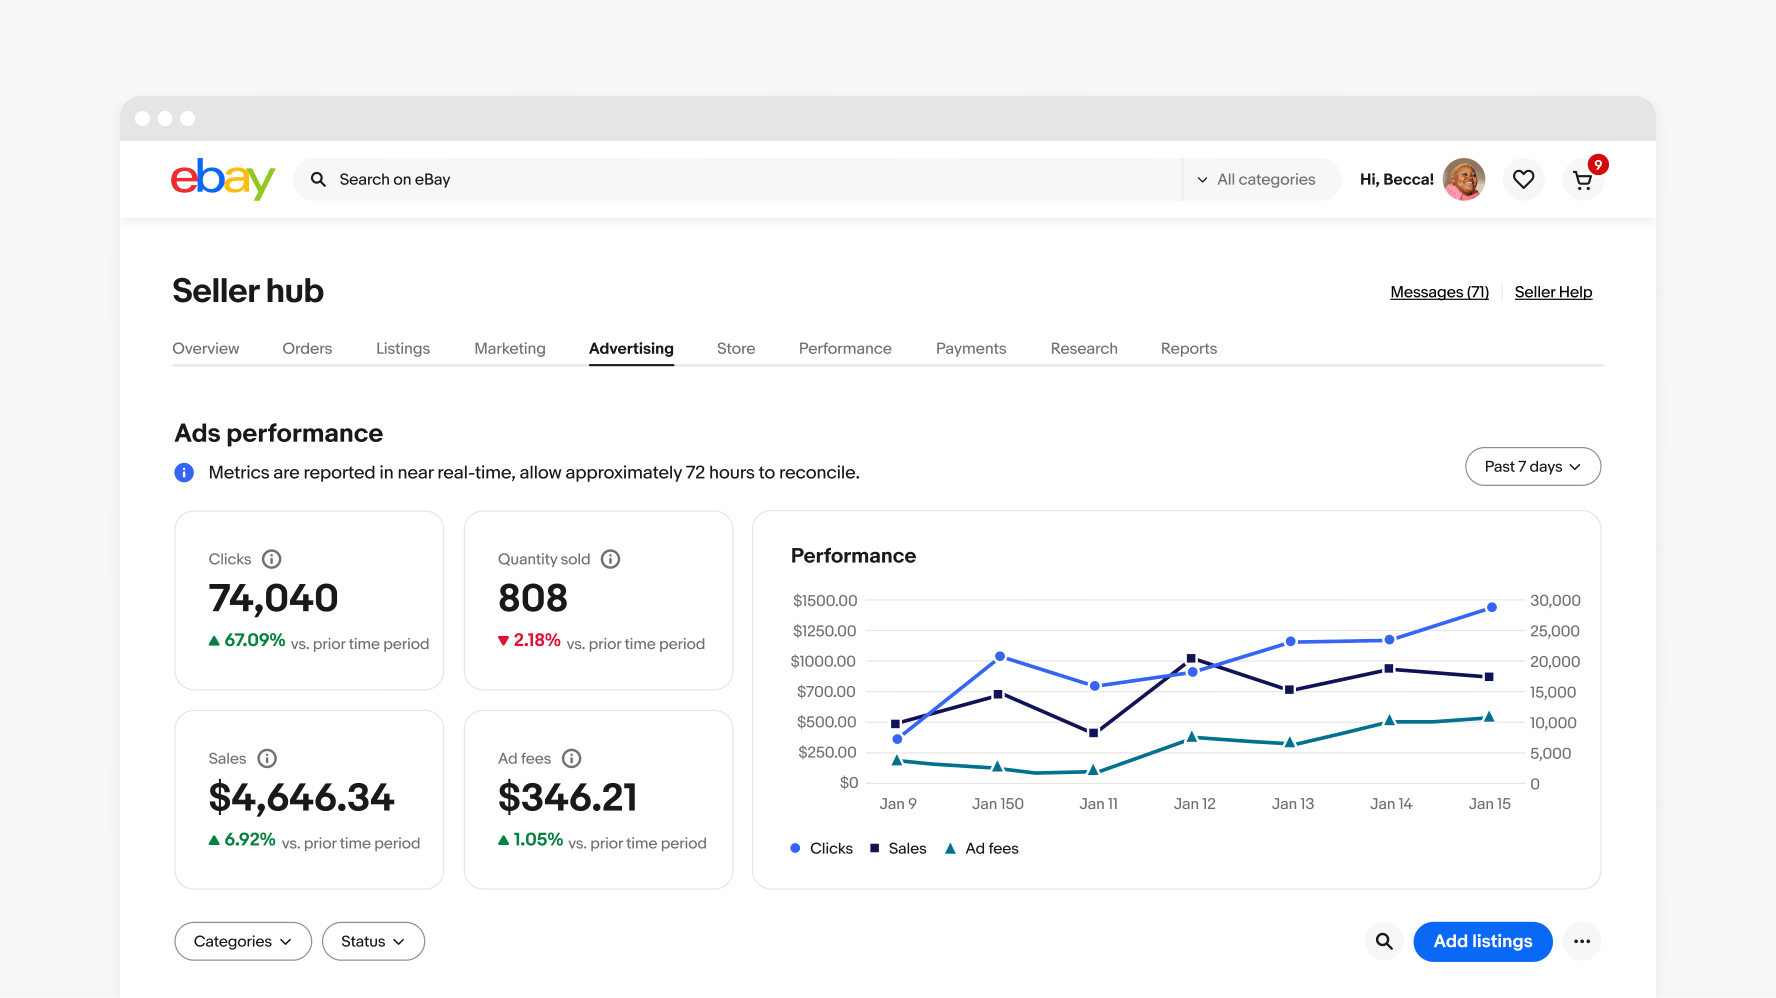
Task: Click the search magnifier near Add listings
Action: coord(1384,941)
